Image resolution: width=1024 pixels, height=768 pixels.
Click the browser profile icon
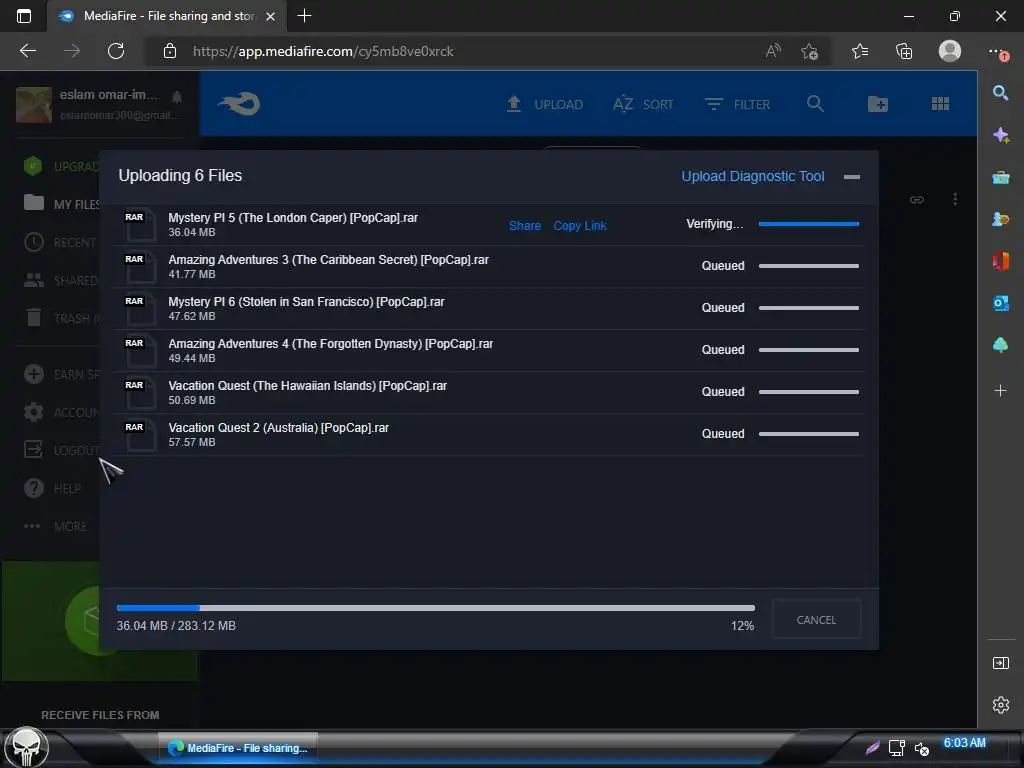[950, 50]
